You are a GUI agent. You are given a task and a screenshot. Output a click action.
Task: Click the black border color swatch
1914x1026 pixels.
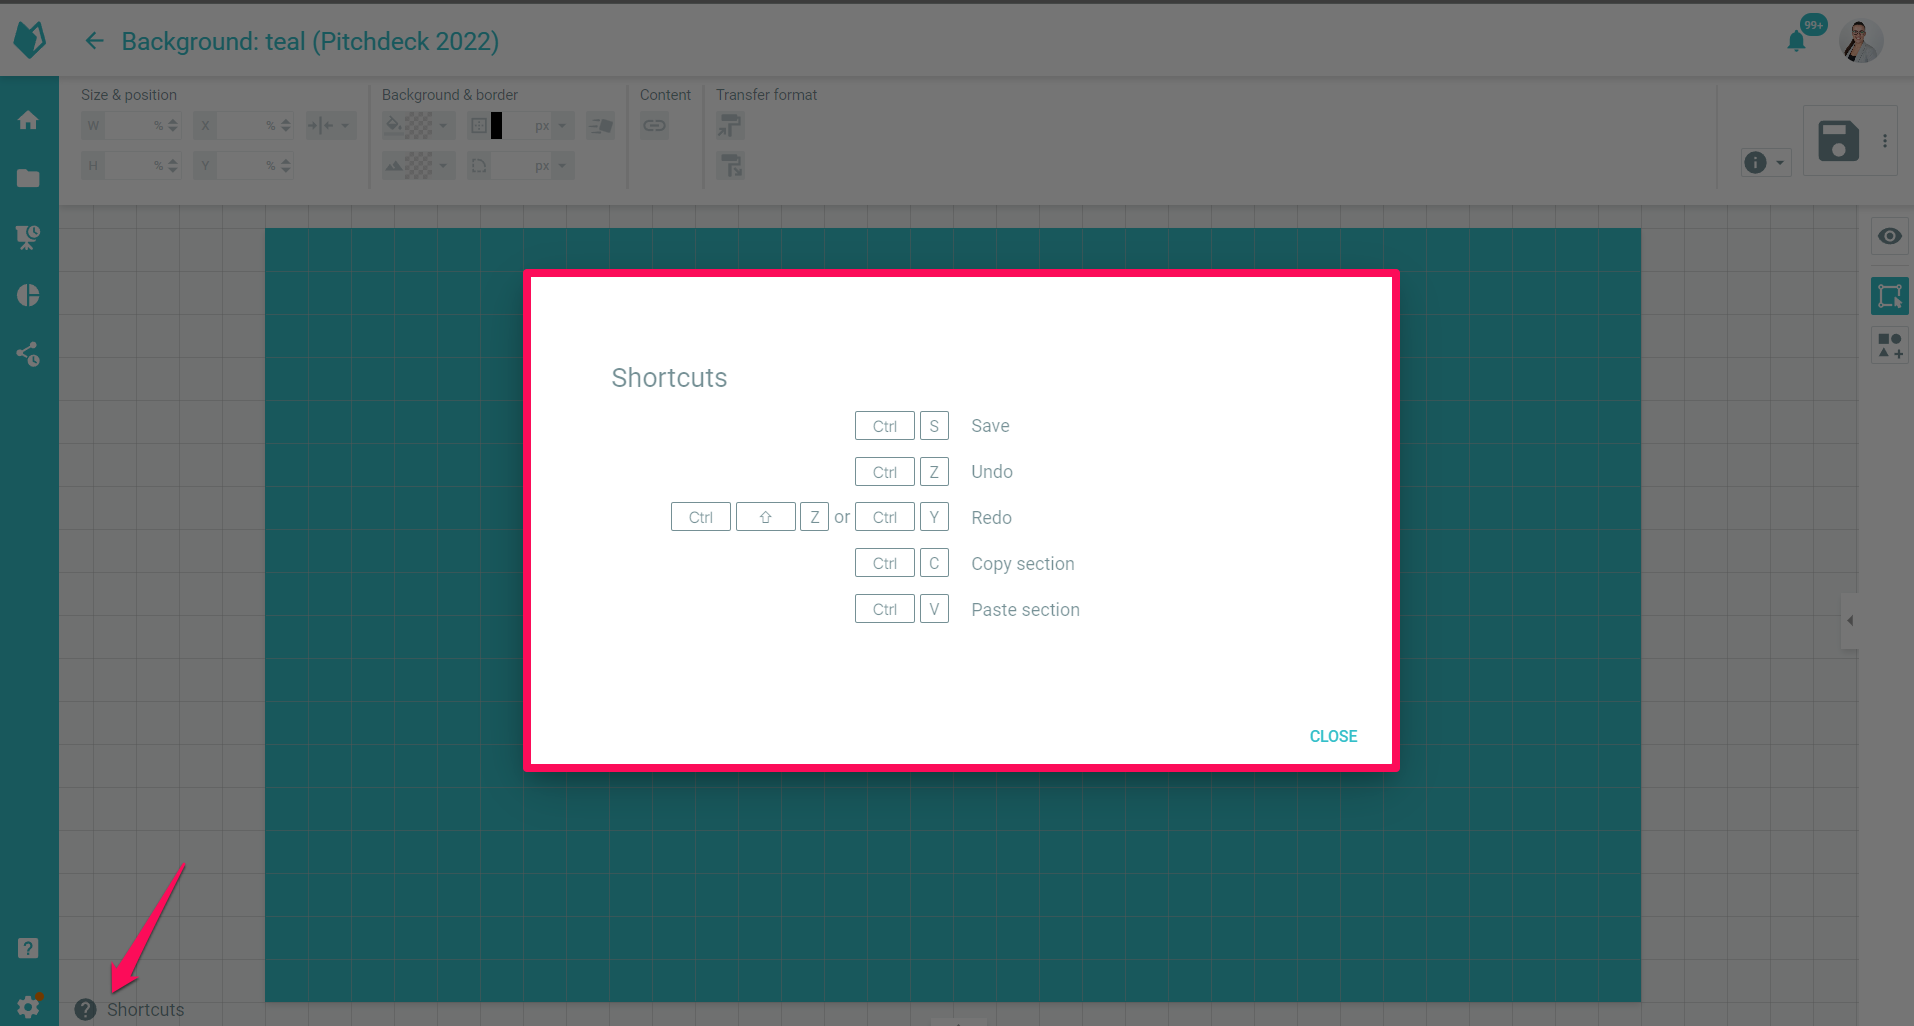tap(496, 126)
